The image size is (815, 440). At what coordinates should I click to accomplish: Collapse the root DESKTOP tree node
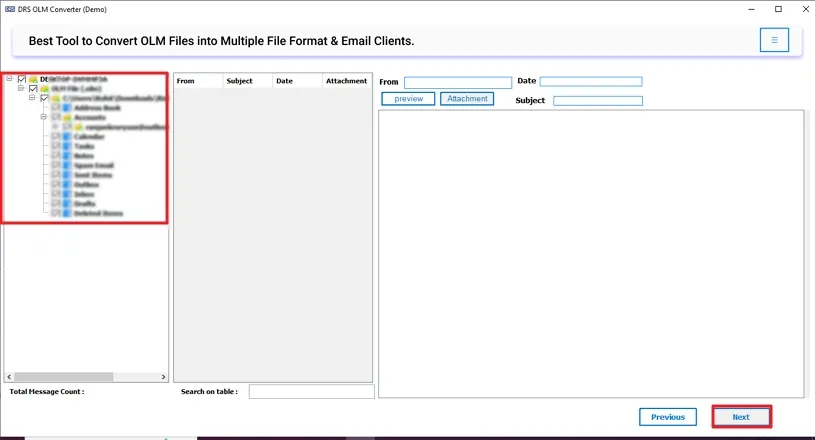(x=9, y=79)
